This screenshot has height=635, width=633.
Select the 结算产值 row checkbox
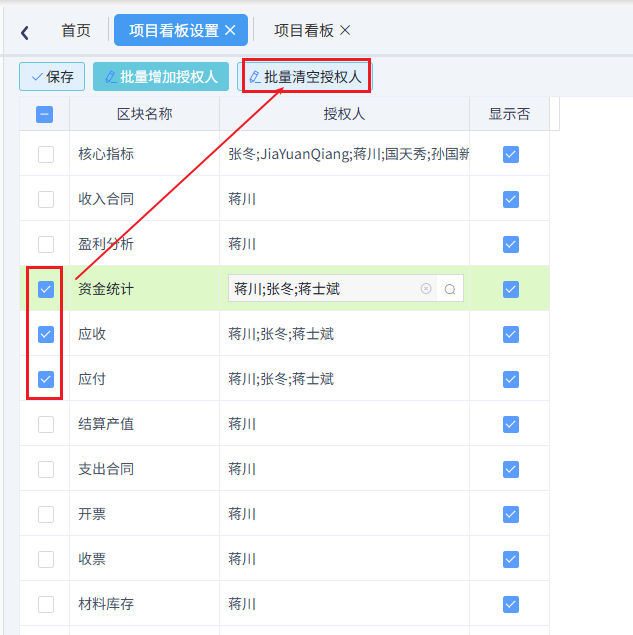click(46, 424)
